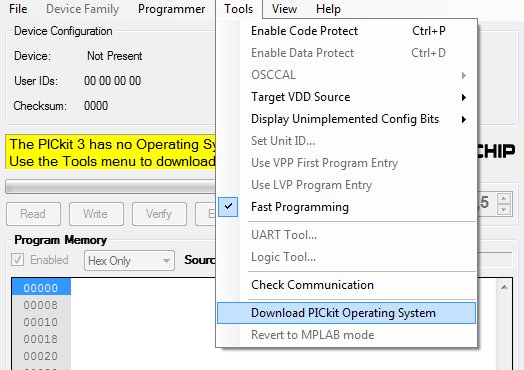Open the File menu
Viewport: 524px width, 370px height.
pos(18,9)
